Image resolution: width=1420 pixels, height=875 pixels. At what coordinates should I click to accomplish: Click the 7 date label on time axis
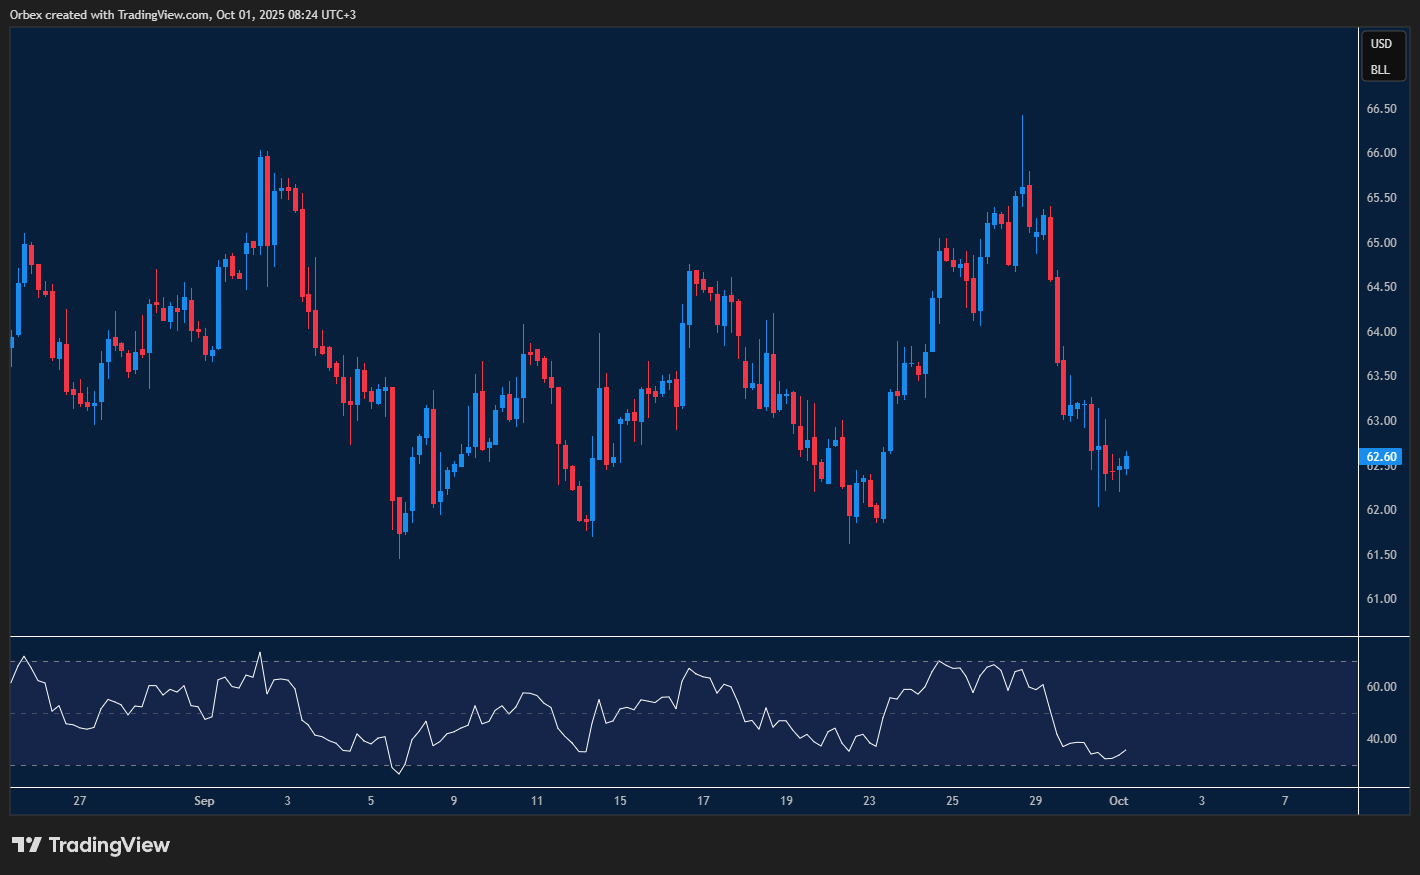point(1285,801)
